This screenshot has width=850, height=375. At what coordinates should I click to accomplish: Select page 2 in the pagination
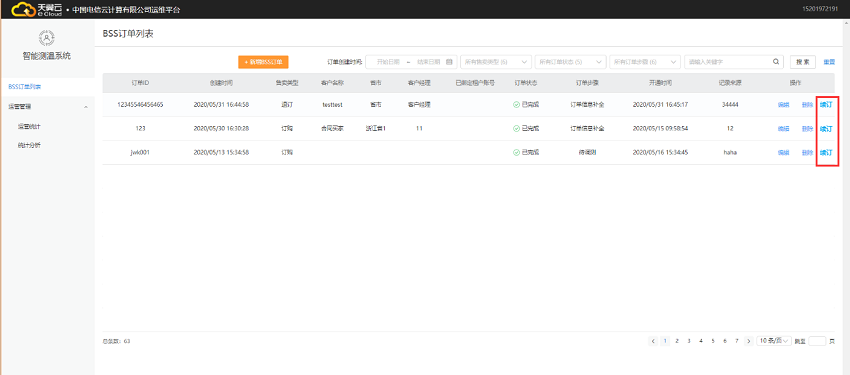pyautogui.click(x=677, y=341)
